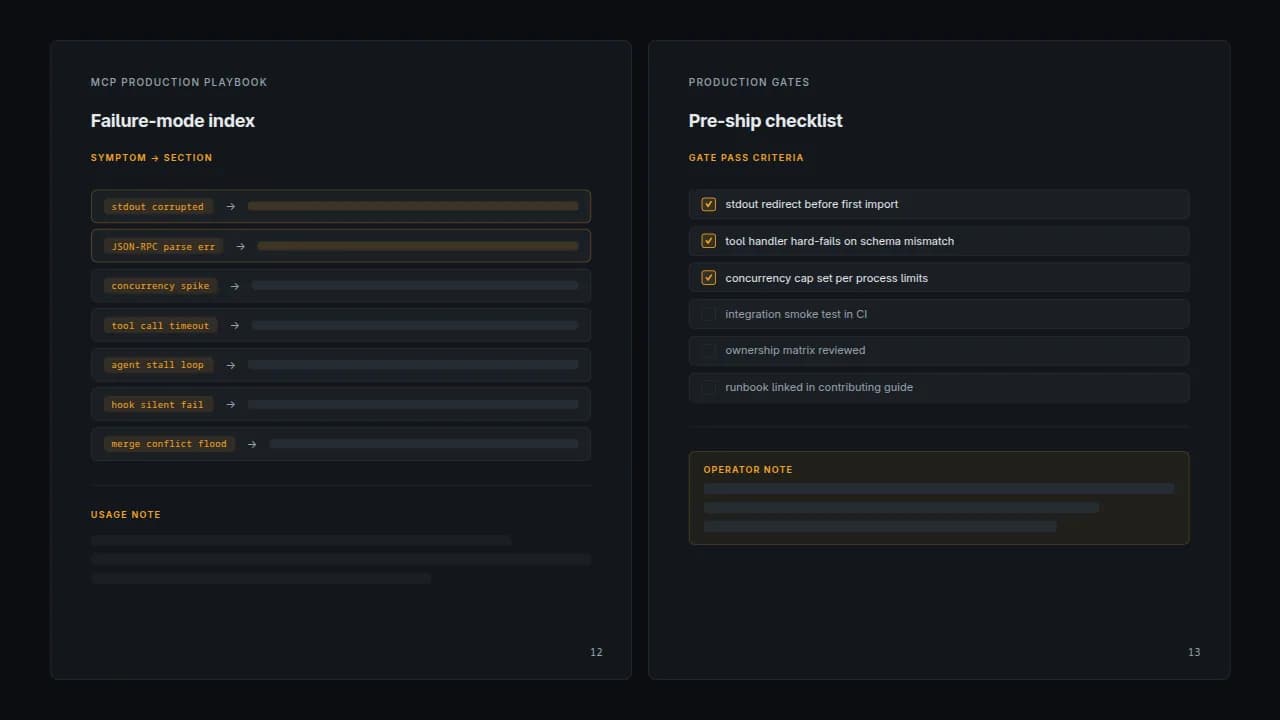
Task: Select the 'stdout corrupted' symptom tag
Action: pyautogui.click(x=158, y=207)
